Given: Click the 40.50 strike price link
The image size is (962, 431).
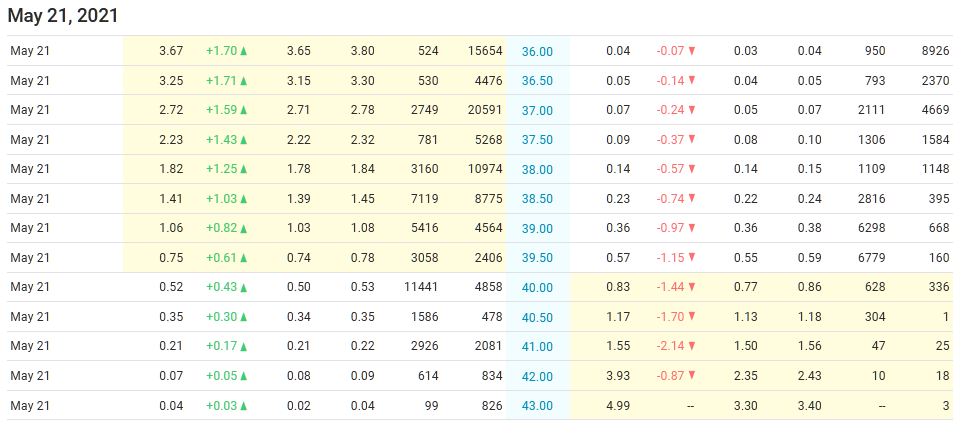Looking at the screenshot, I should (x=537, y=318).
